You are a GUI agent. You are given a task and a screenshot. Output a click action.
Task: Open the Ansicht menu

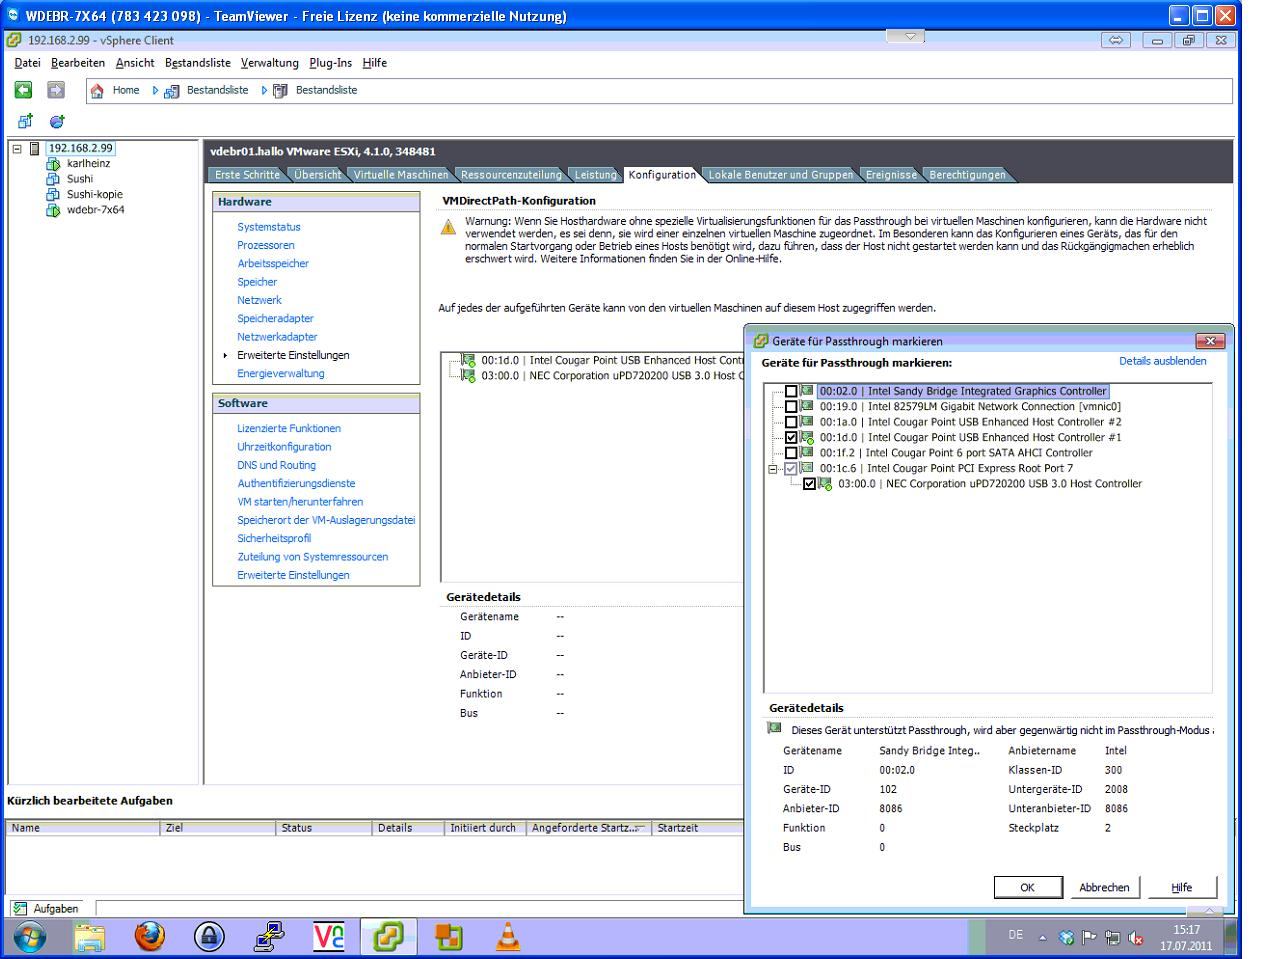tap(135, 63)
